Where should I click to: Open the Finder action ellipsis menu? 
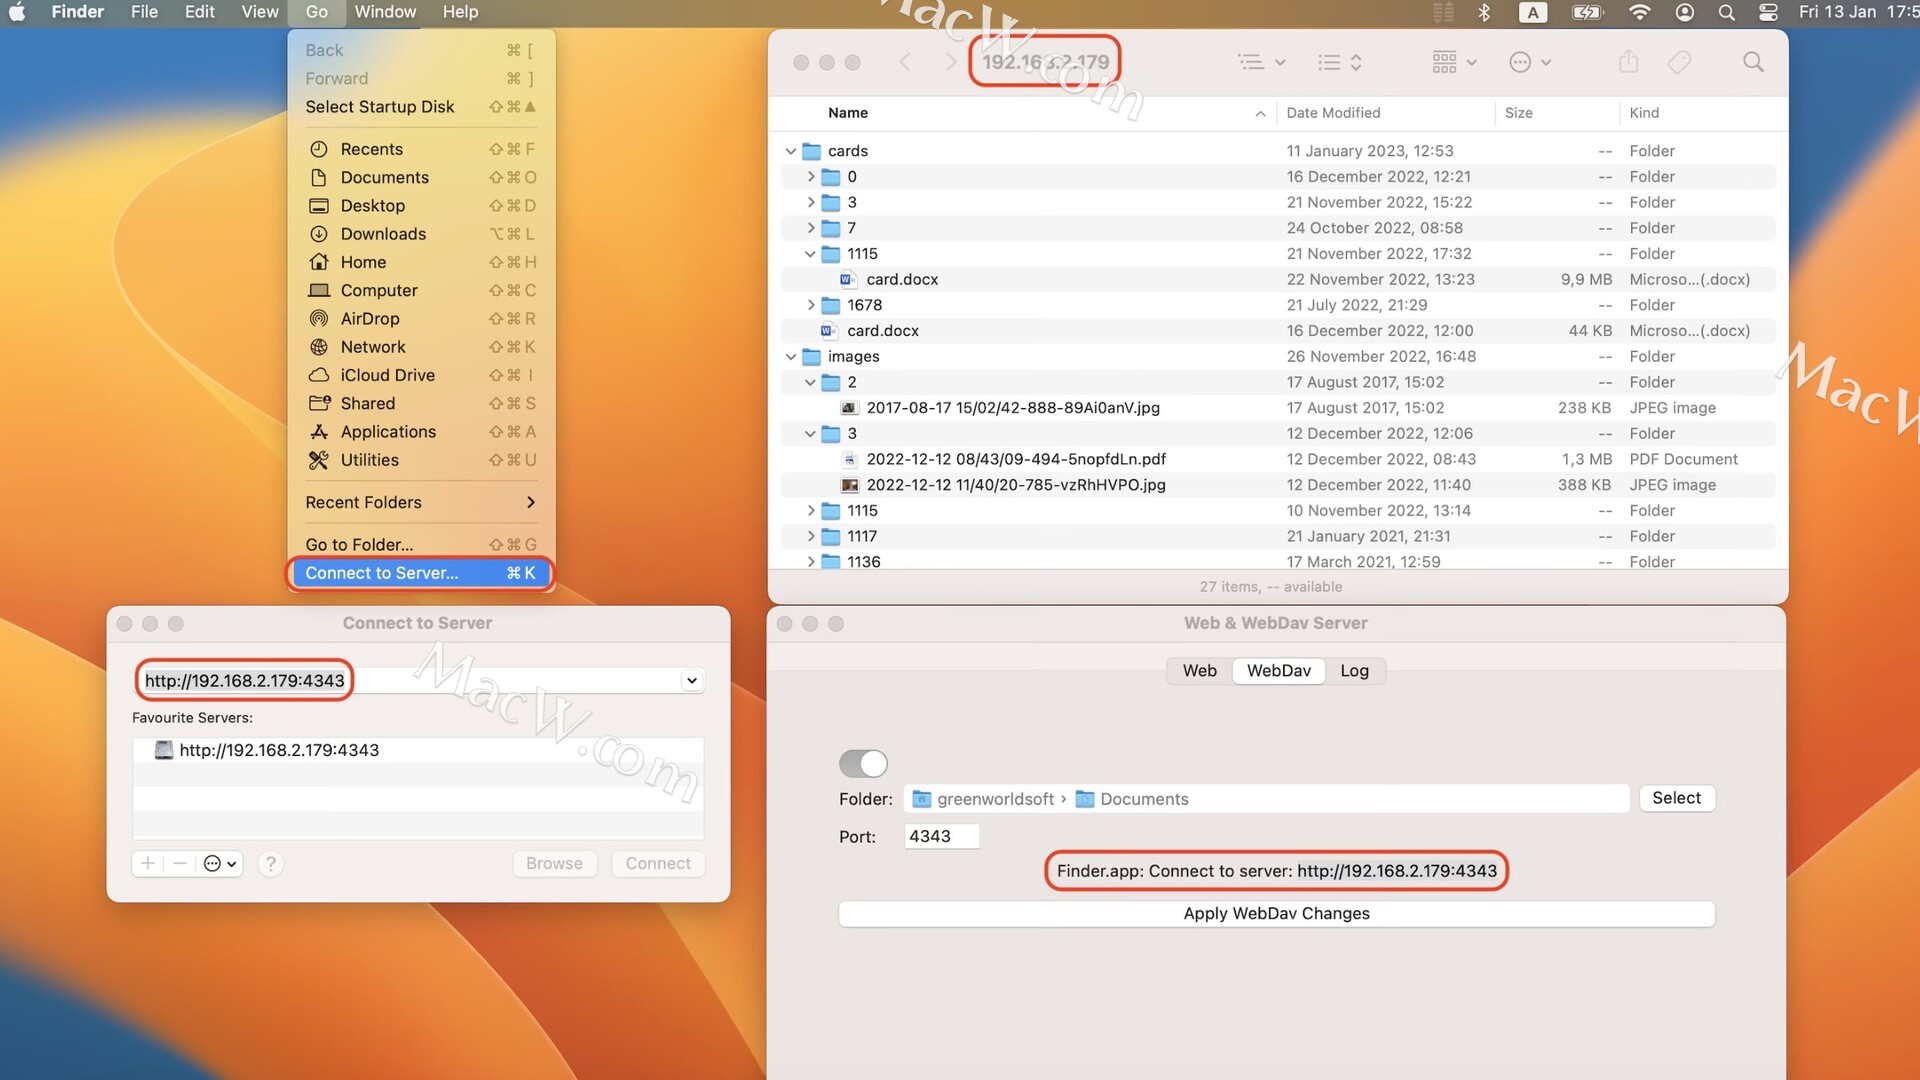click(x=1530, y=62)
